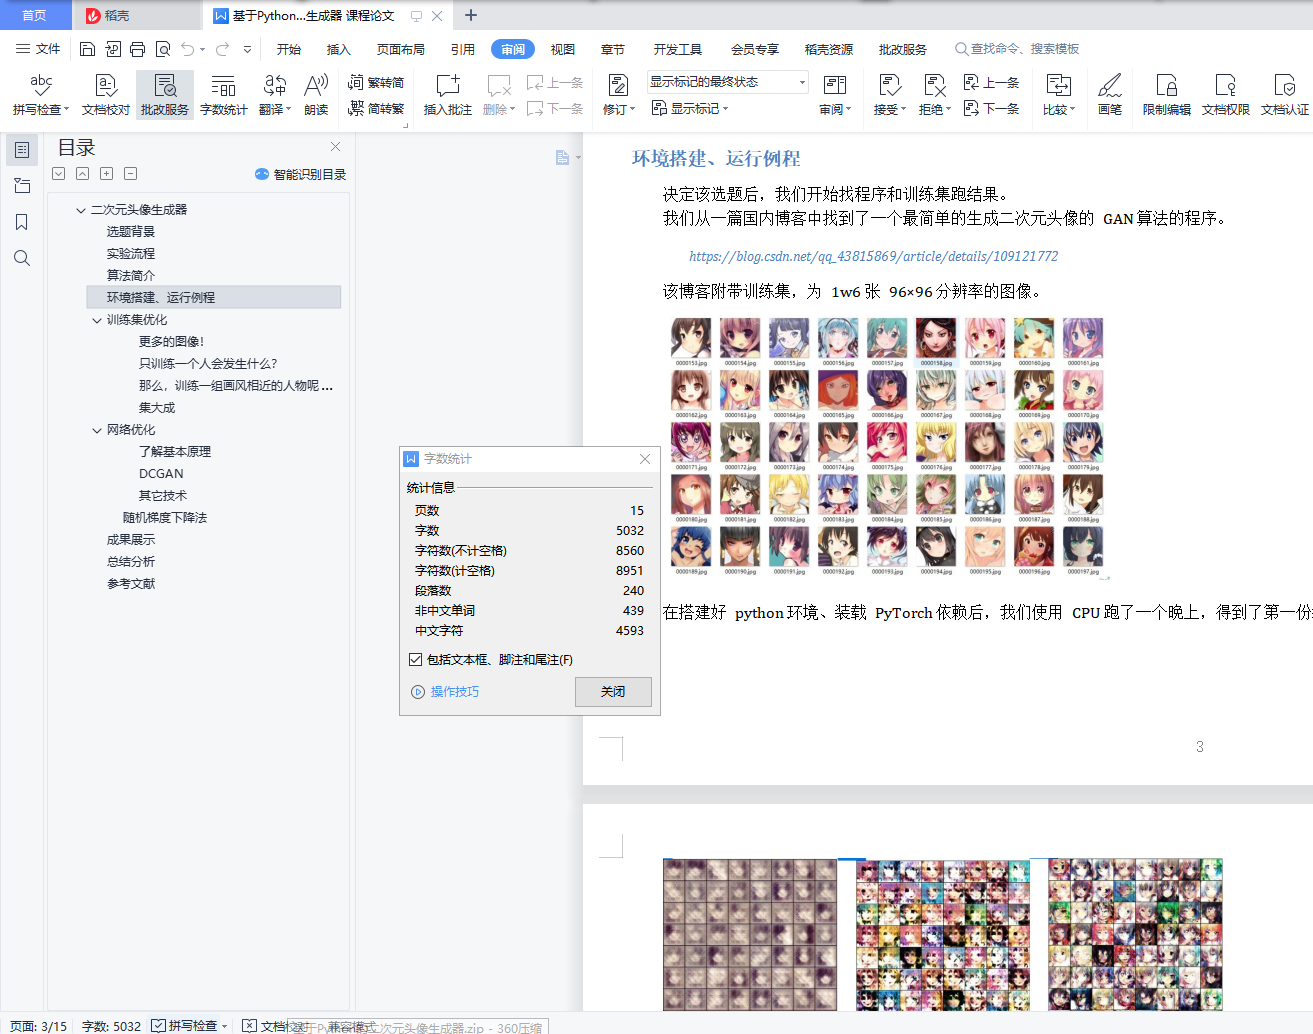Open 文档认证 document certification

(1285, 95)
